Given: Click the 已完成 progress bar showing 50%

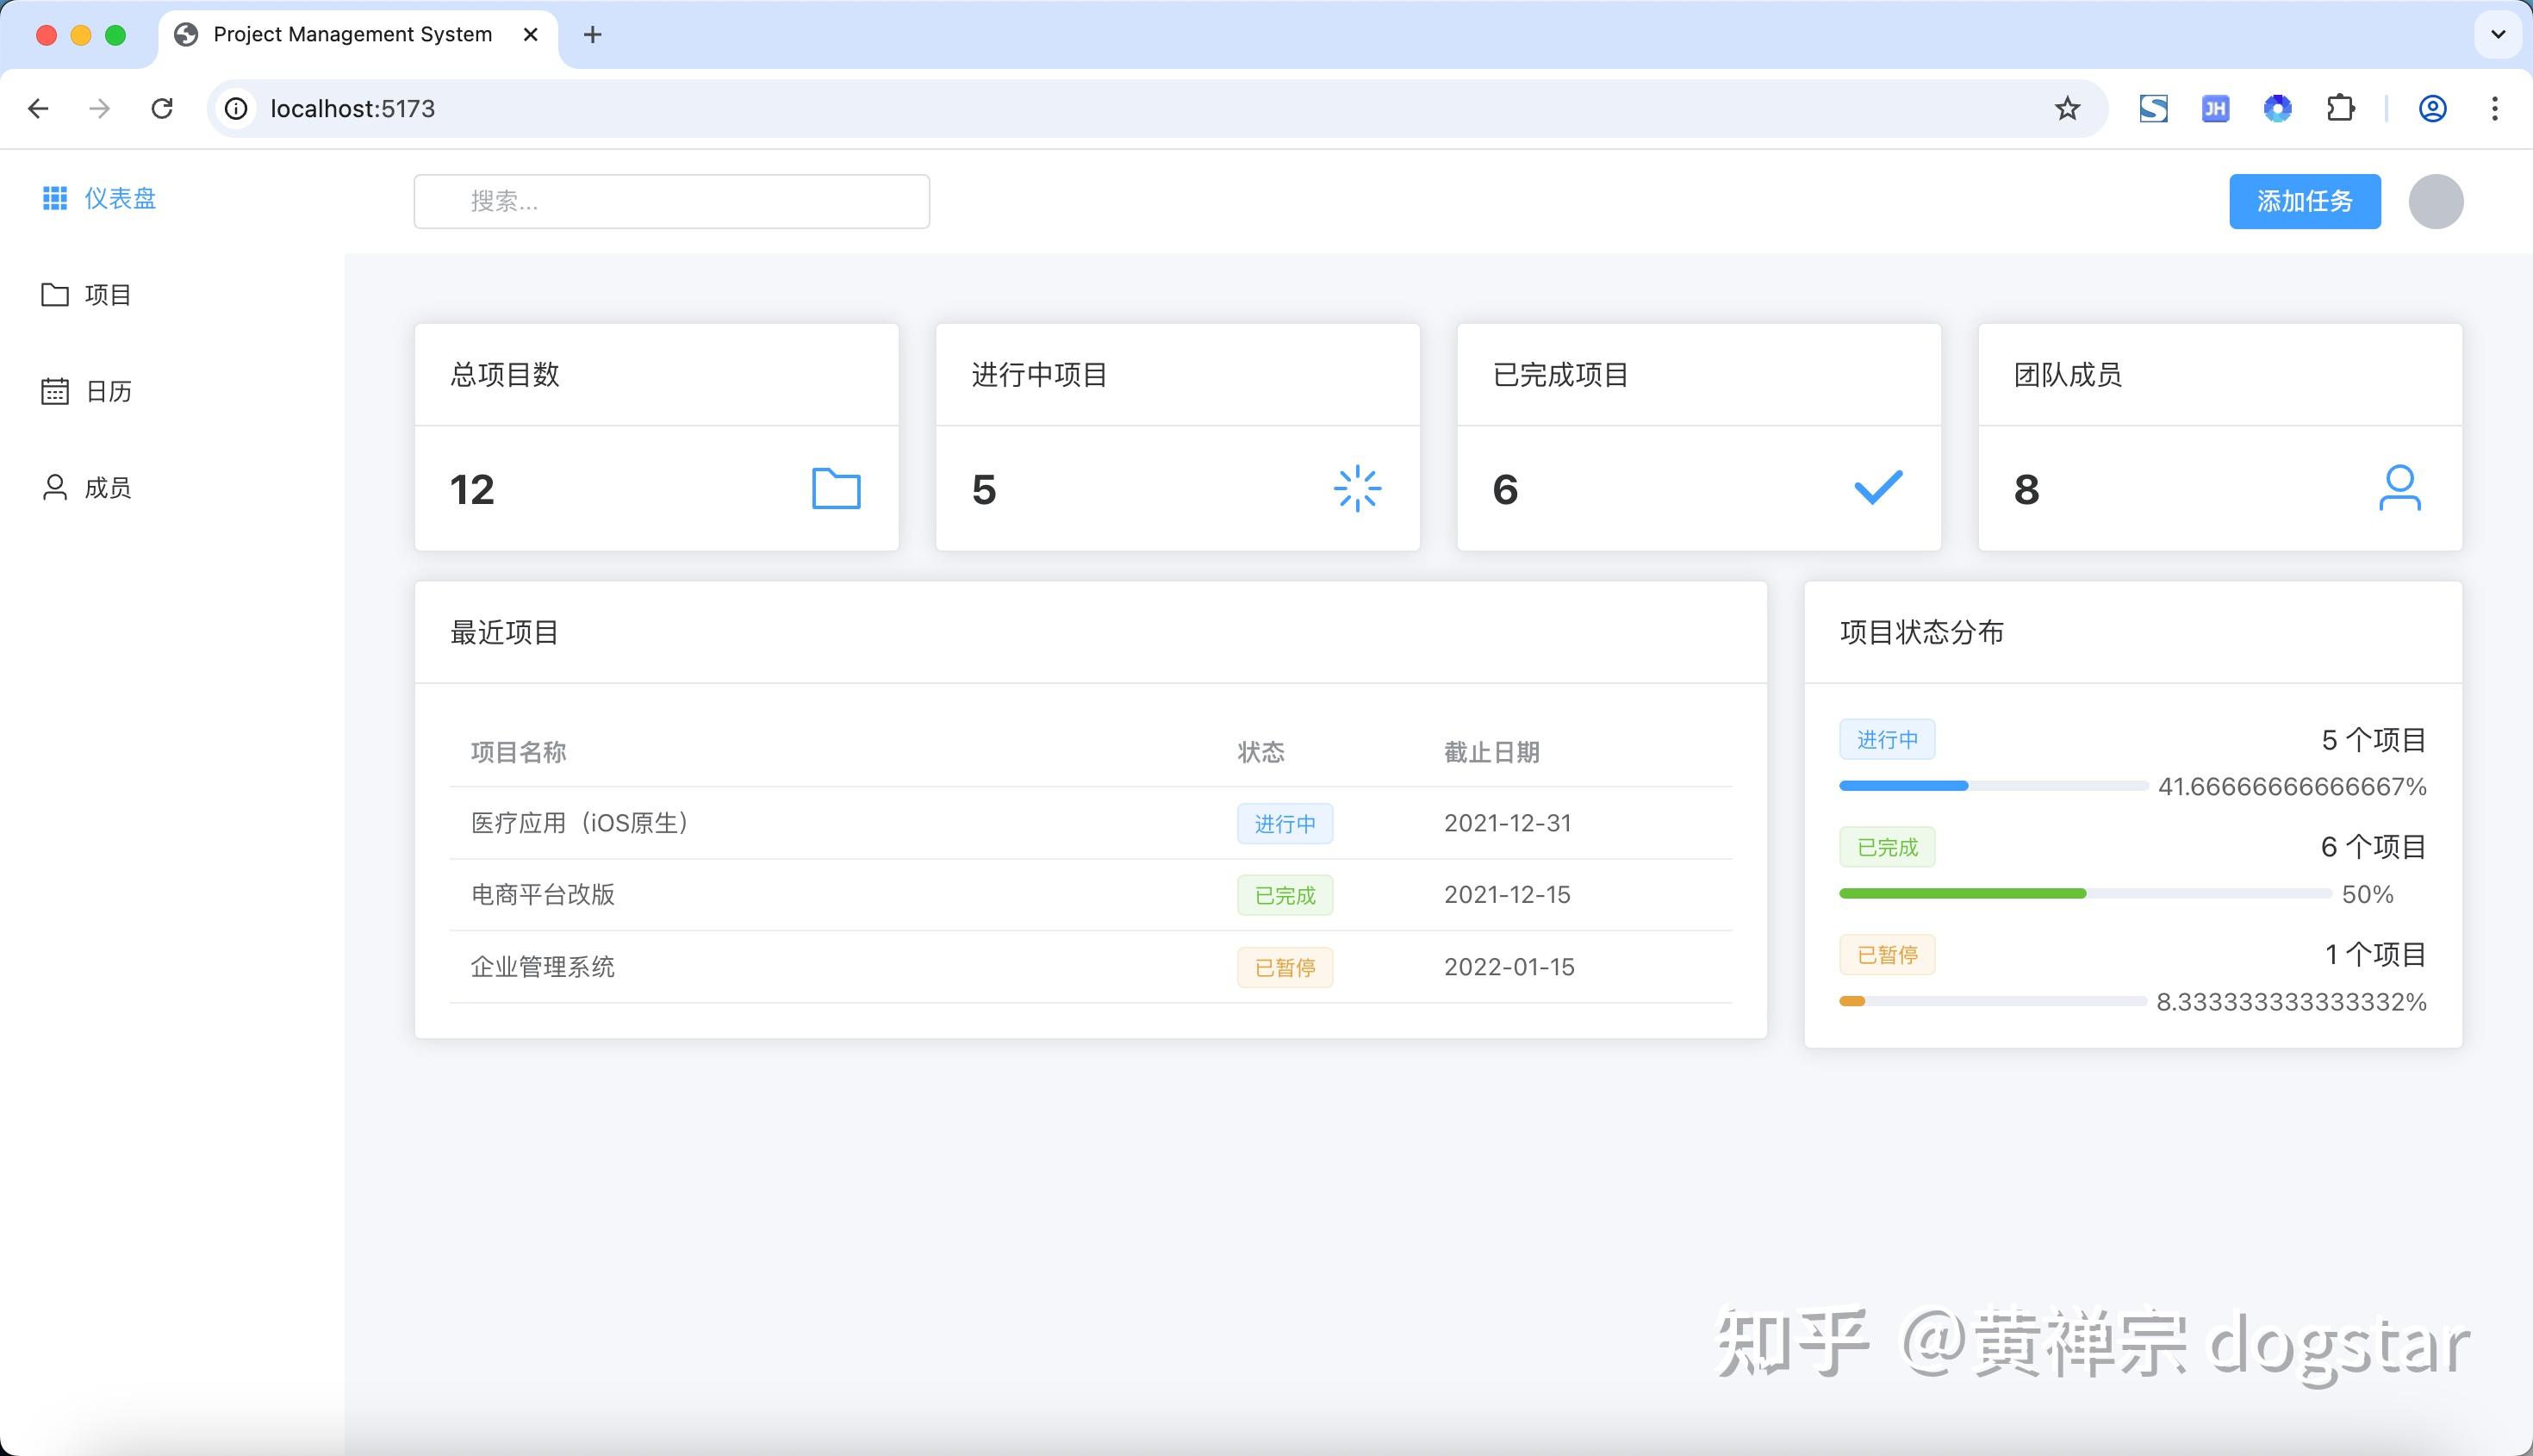Looking at the screenshot, I should 1960,893.
